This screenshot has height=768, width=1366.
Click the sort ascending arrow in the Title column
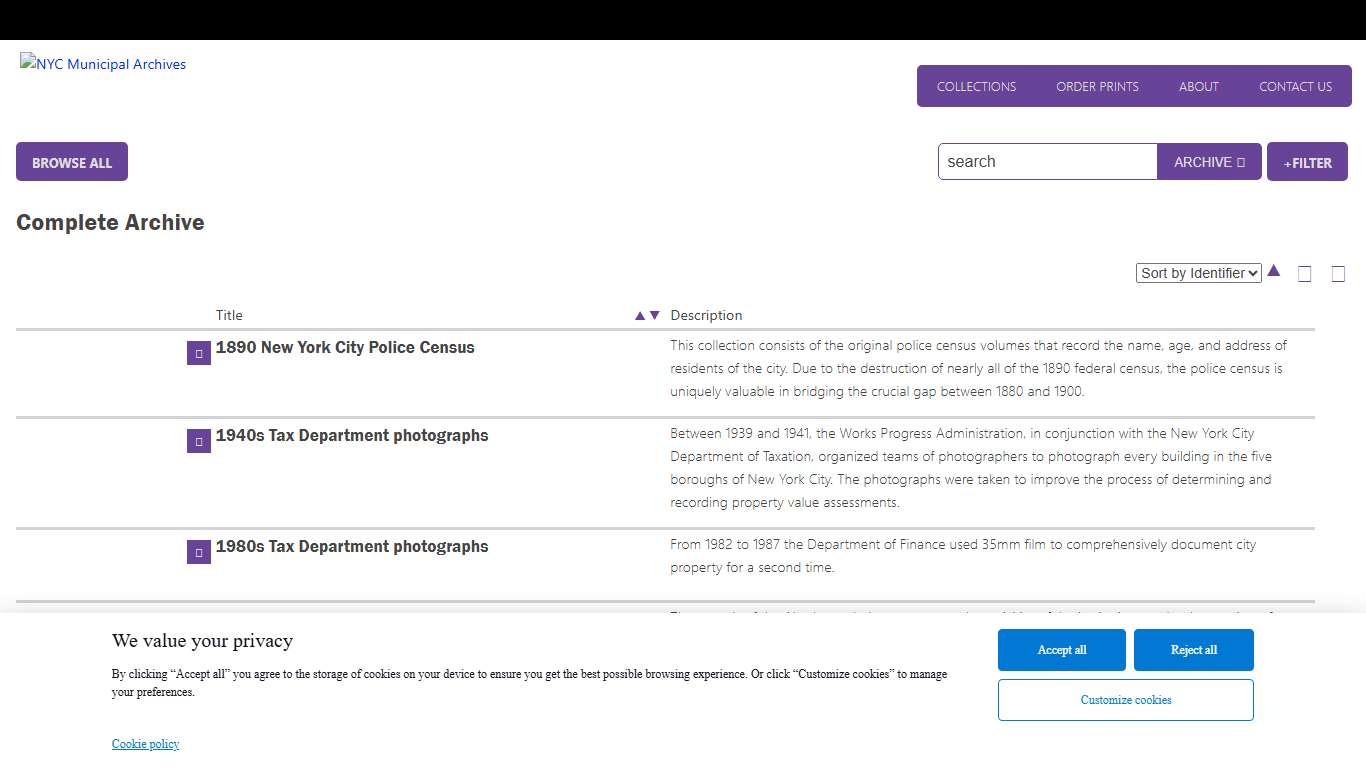click(x=639, y=315)
